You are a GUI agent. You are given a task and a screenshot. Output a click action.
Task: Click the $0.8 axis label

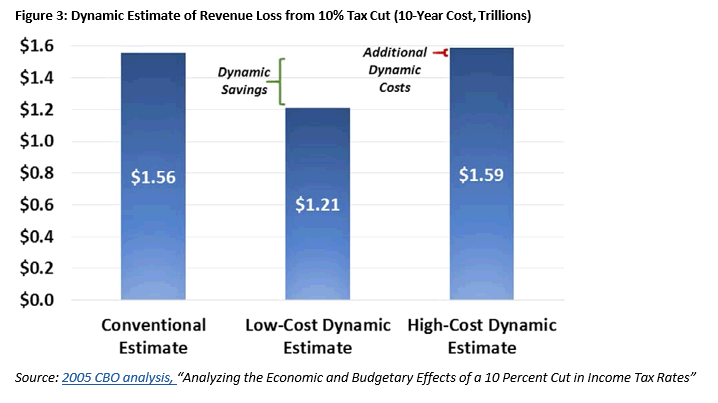[36, 173]
